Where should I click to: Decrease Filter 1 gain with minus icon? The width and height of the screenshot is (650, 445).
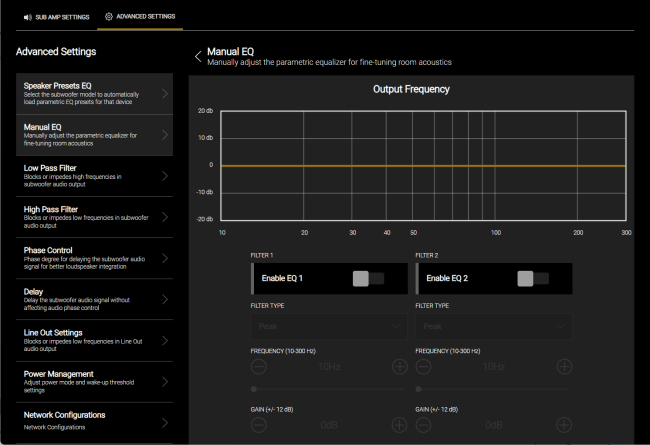click(259, 425)
